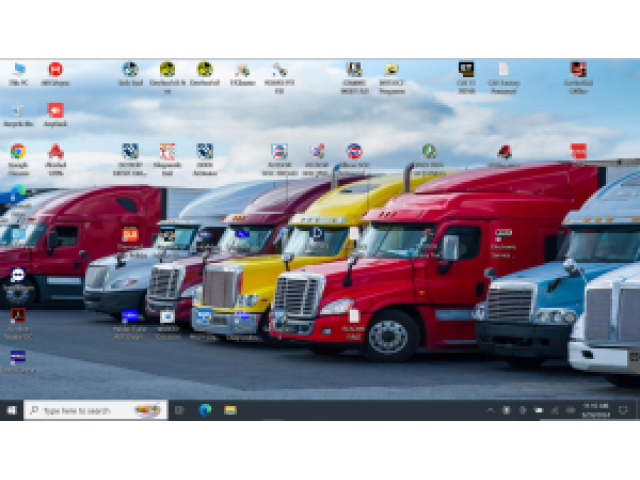Open the CAT ET shortcut
Screen dimensions: 640x480
pyautogui.click(x=466, y=71)
